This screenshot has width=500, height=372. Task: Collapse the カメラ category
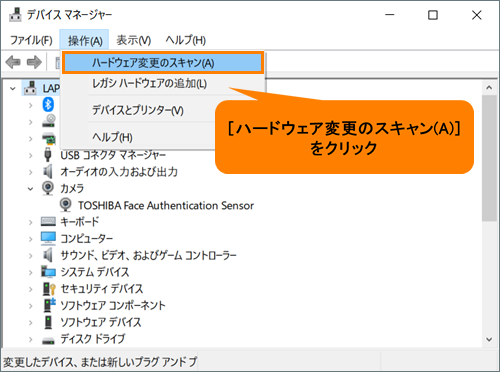point(30,189)
